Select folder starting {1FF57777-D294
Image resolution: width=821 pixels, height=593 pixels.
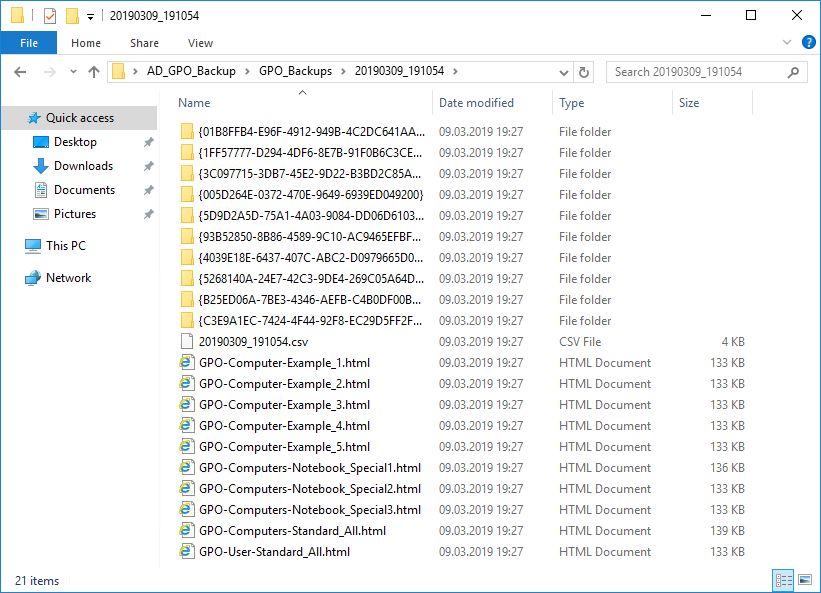[310, 153]
